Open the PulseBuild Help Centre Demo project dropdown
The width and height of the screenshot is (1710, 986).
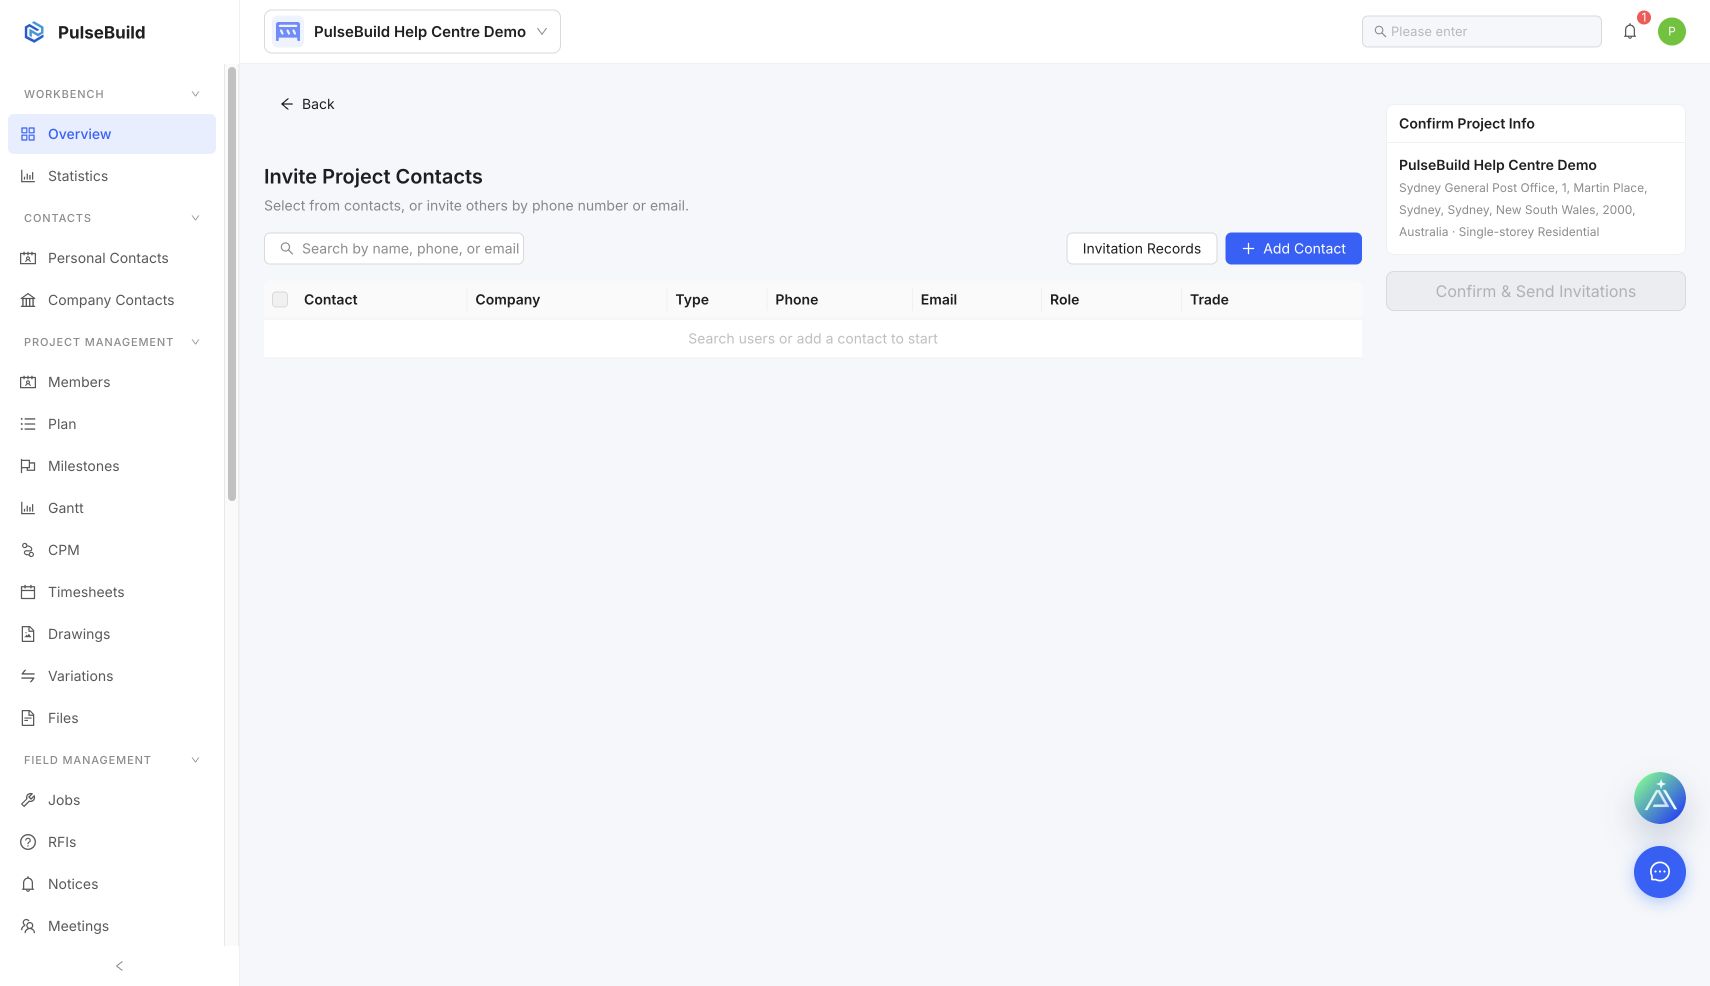point(412,32)
